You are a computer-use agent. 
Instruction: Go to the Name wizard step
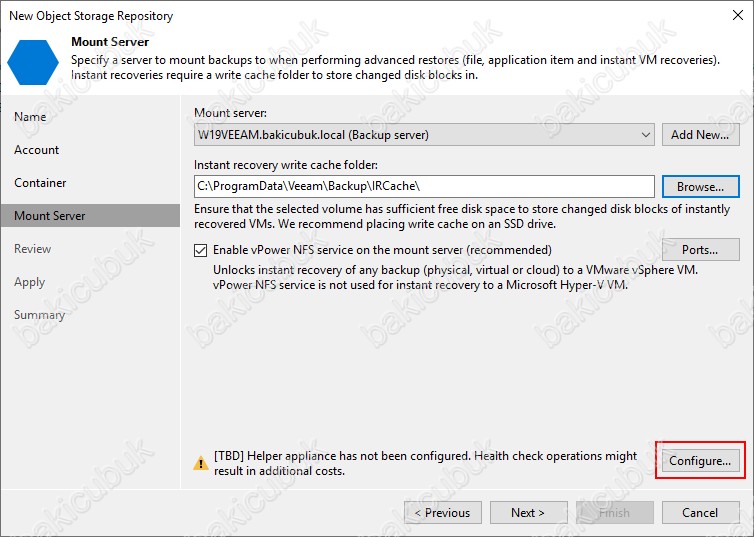pyautogui.click(x=30, y=117)
